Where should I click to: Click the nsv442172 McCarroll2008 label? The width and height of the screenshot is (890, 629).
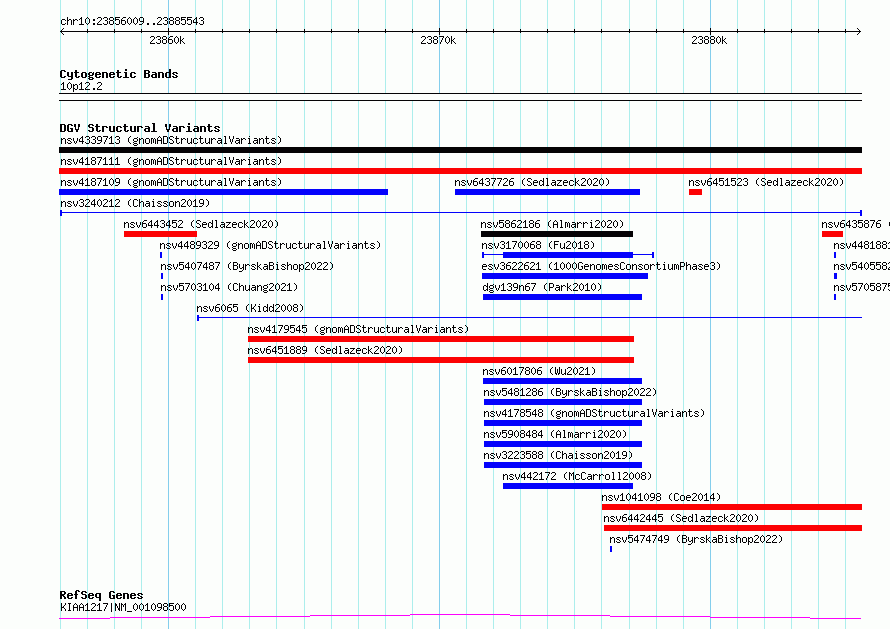click(577, 476)
